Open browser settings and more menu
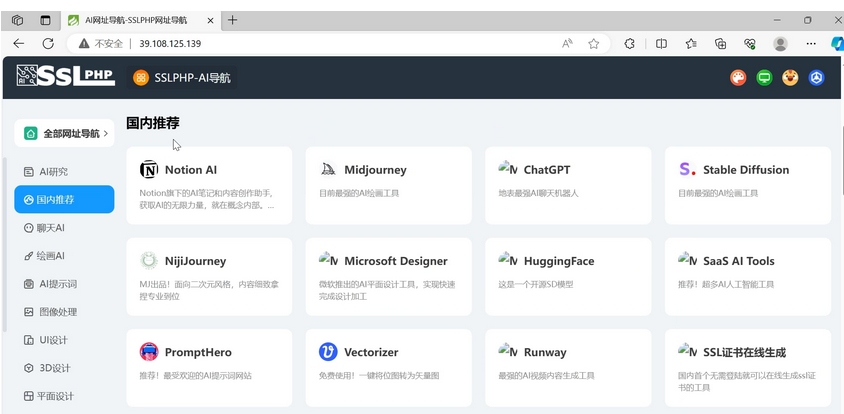Image resolution: width=844 pixels, height=414 pixels. tap(811, 44)
